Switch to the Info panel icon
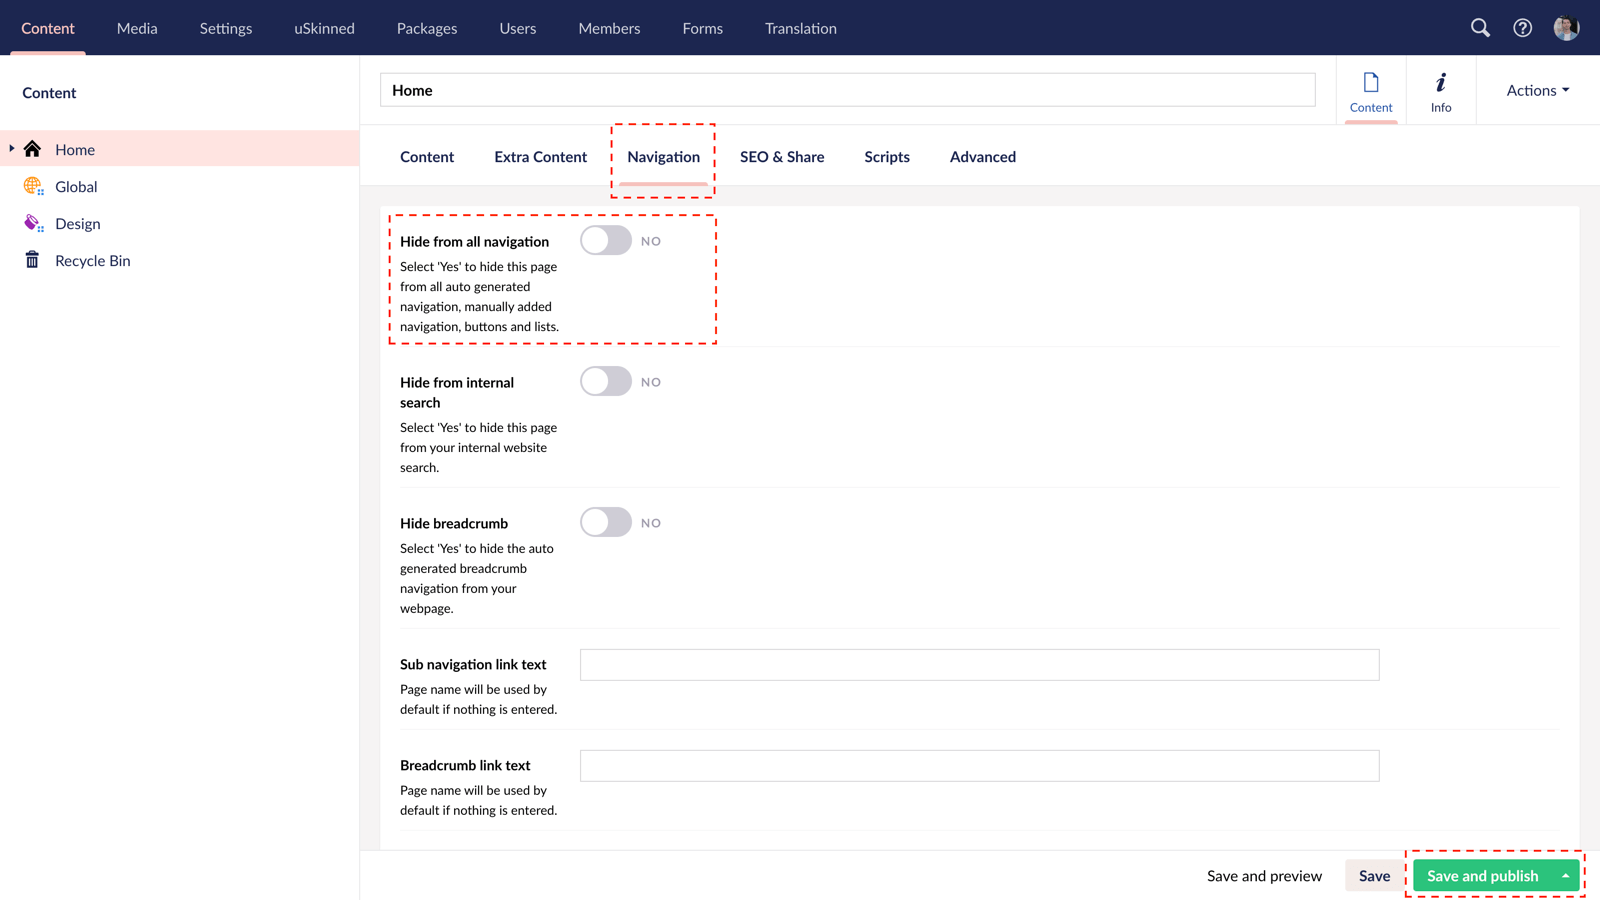The image size is (1600, 900). click(x=1440, y=89)
